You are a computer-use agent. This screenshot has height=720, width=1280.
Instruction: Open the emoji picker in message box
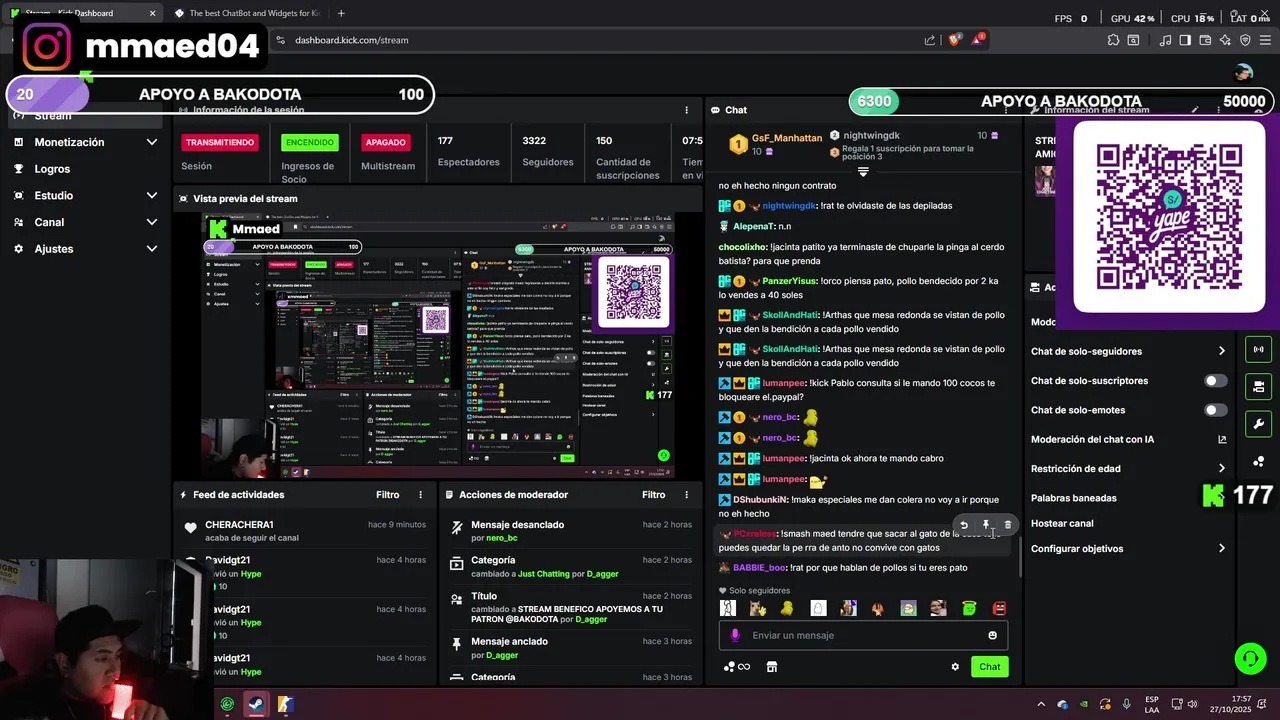coord(992,635)
